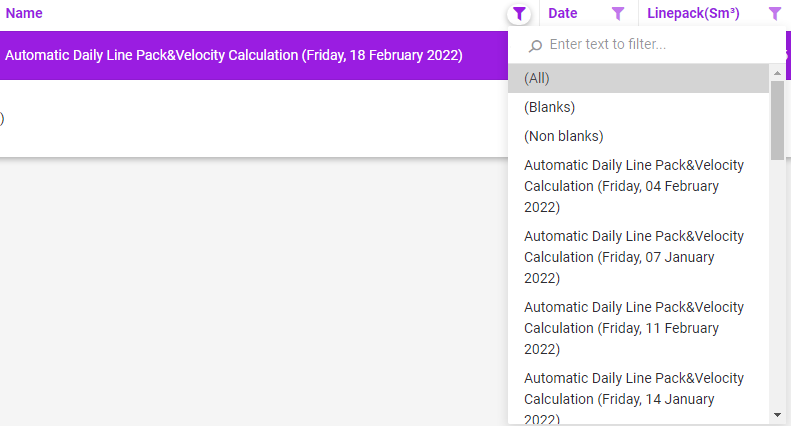Viewport: 791px width, 426px height.
Task: Open the Date column filter icon
Action: point(618,14)
